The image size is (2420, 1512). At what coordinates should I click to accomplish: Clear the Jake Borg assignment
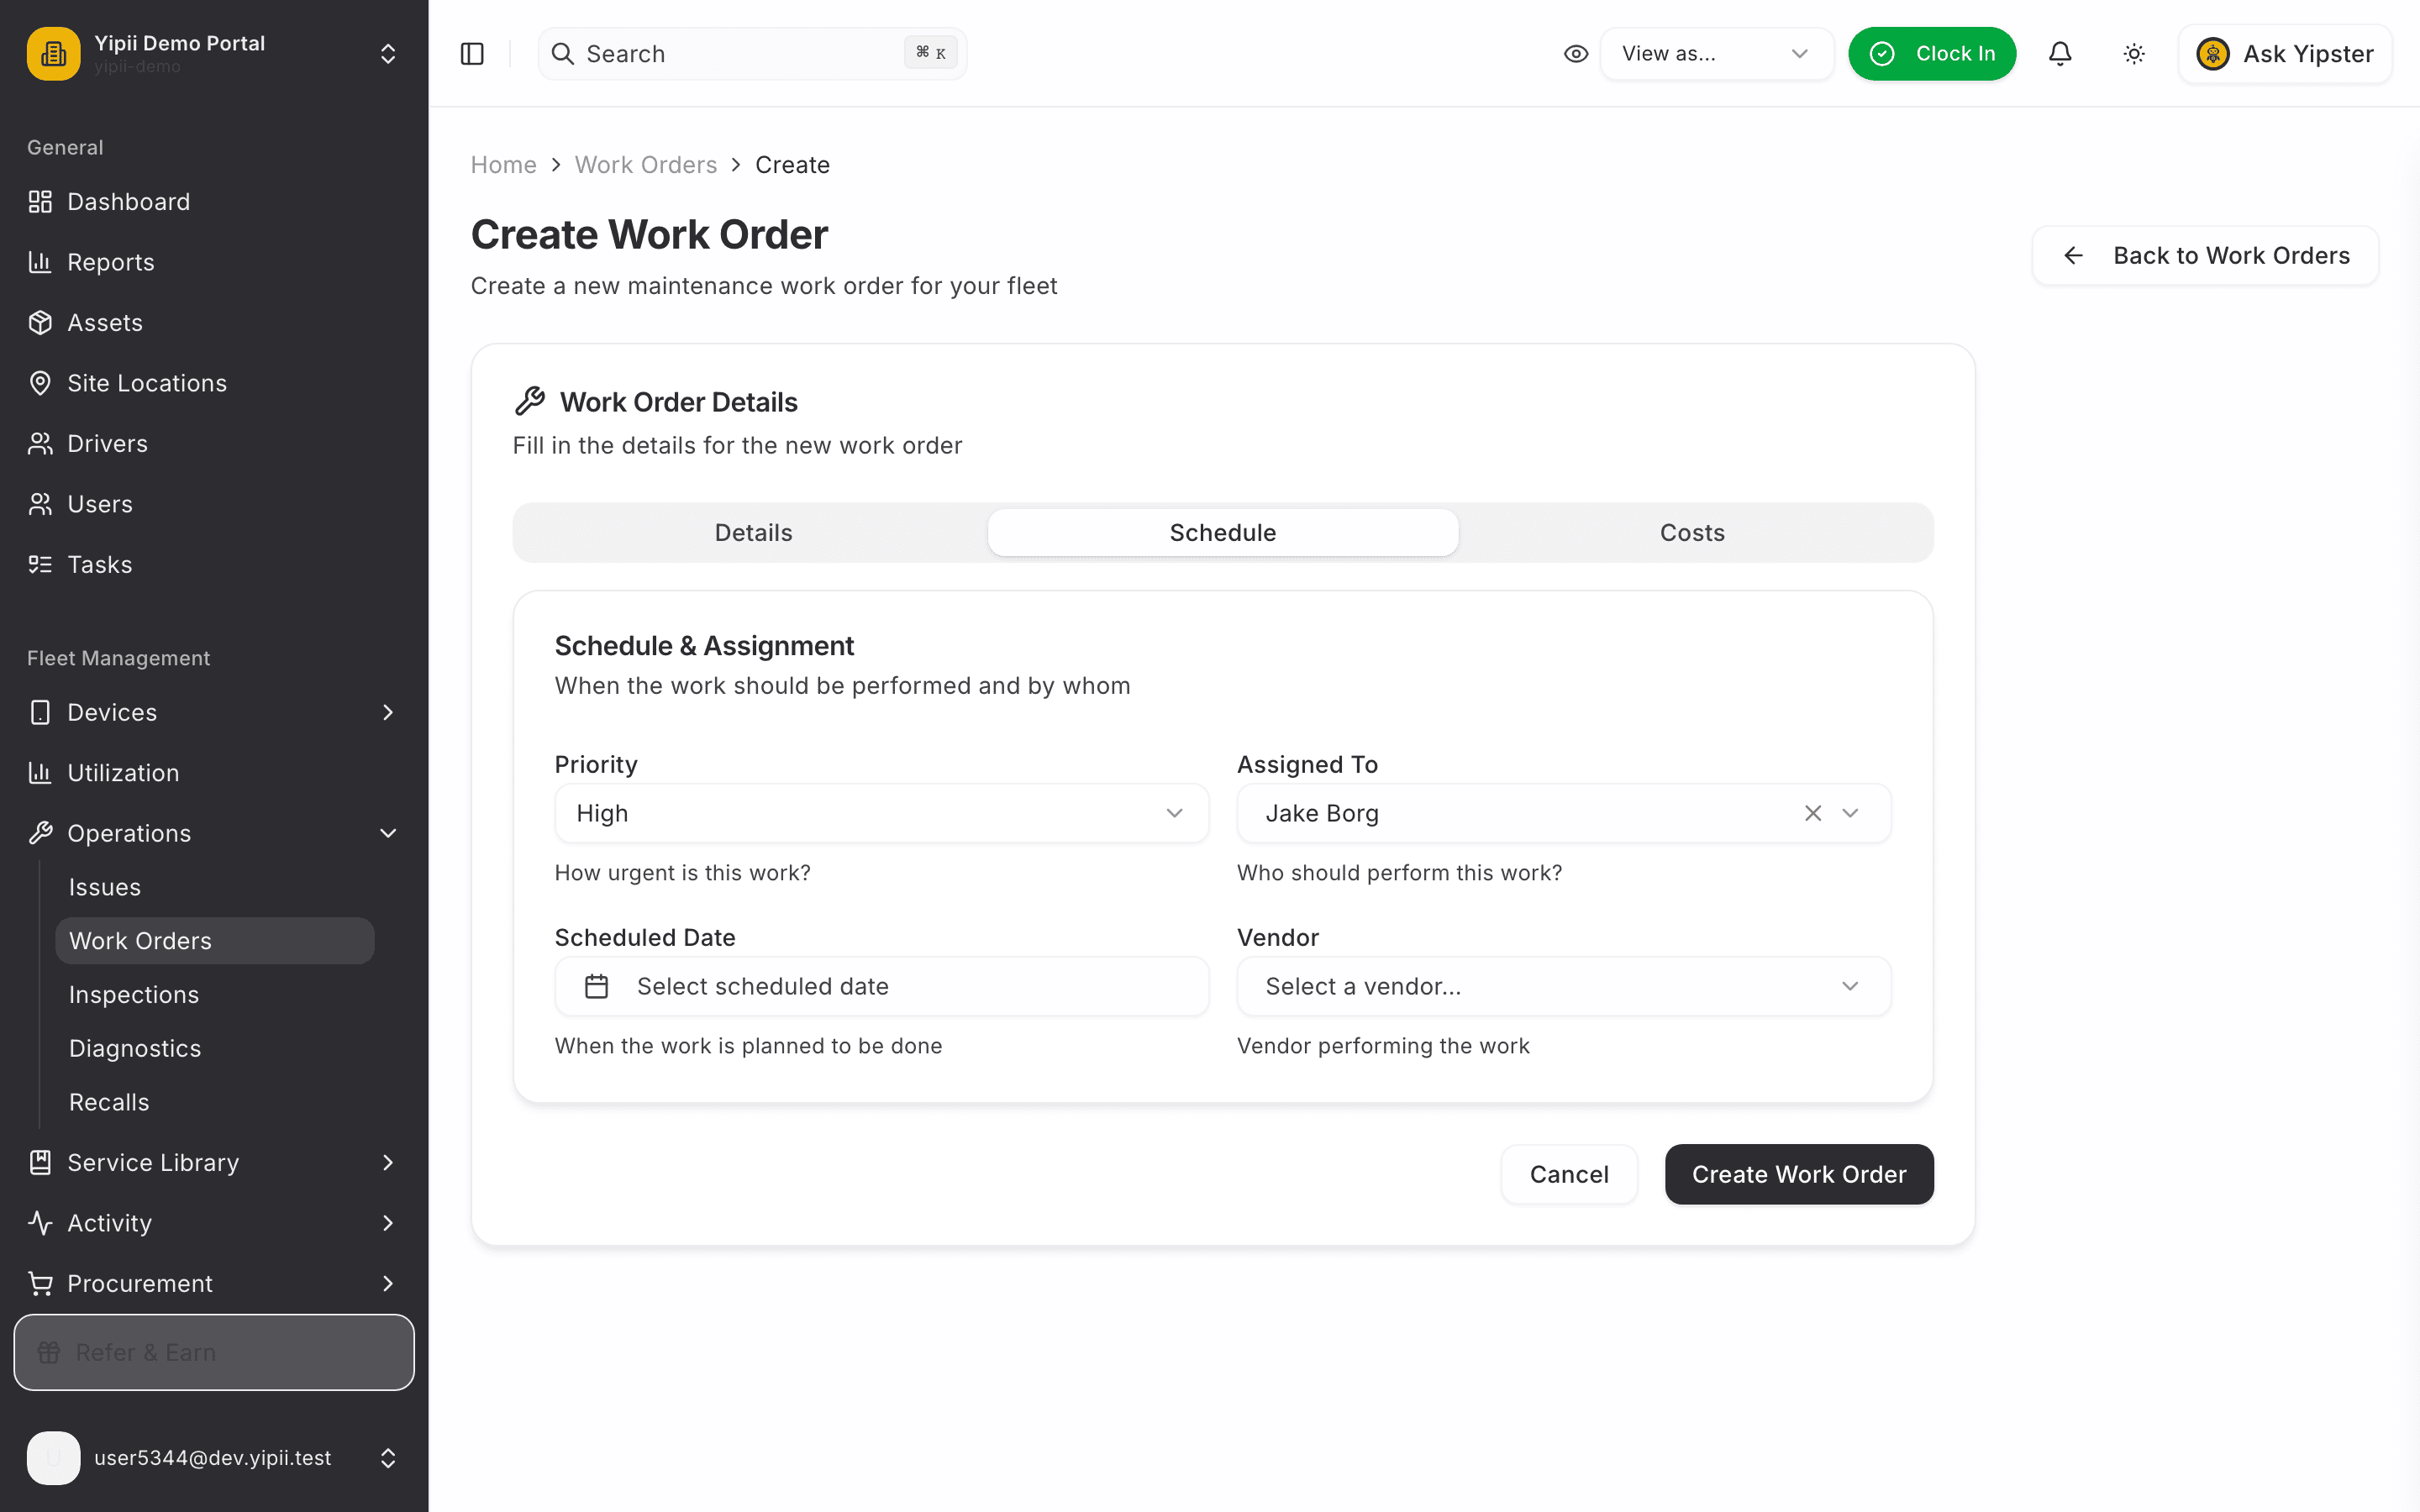[x=1813, y=813]
